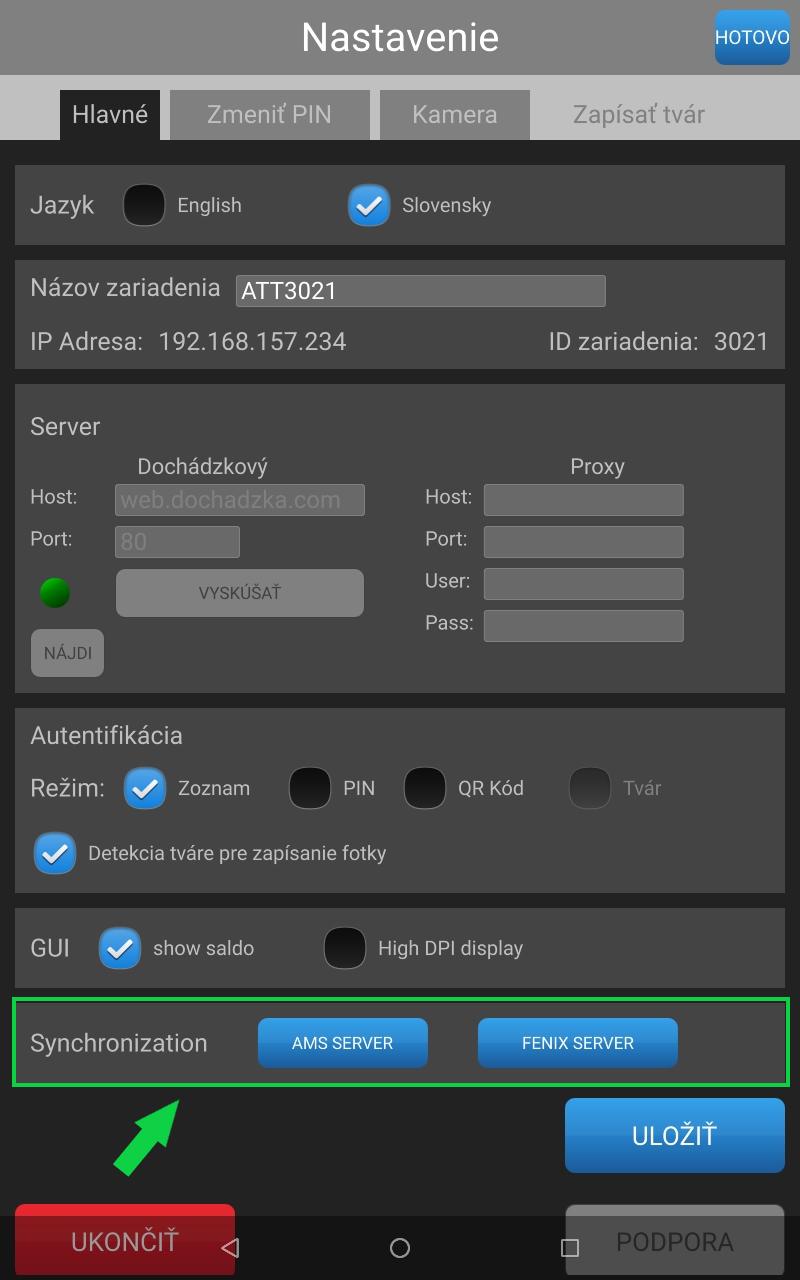
Task: Focus the Proxy Host field
Action: pyautogui.click(x=584, y=500)
